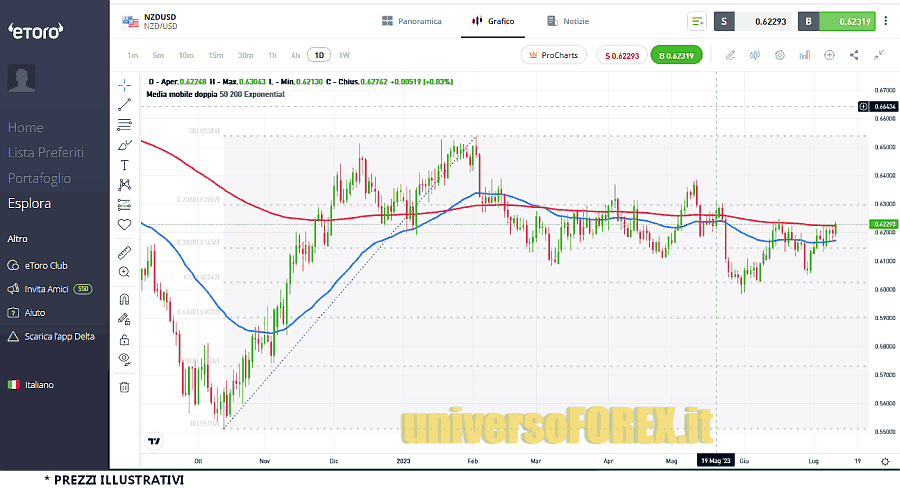Viewport: 900px width, 488px height.
Task: Toggle drawings visibility eye icon
Action: [124, 358]
